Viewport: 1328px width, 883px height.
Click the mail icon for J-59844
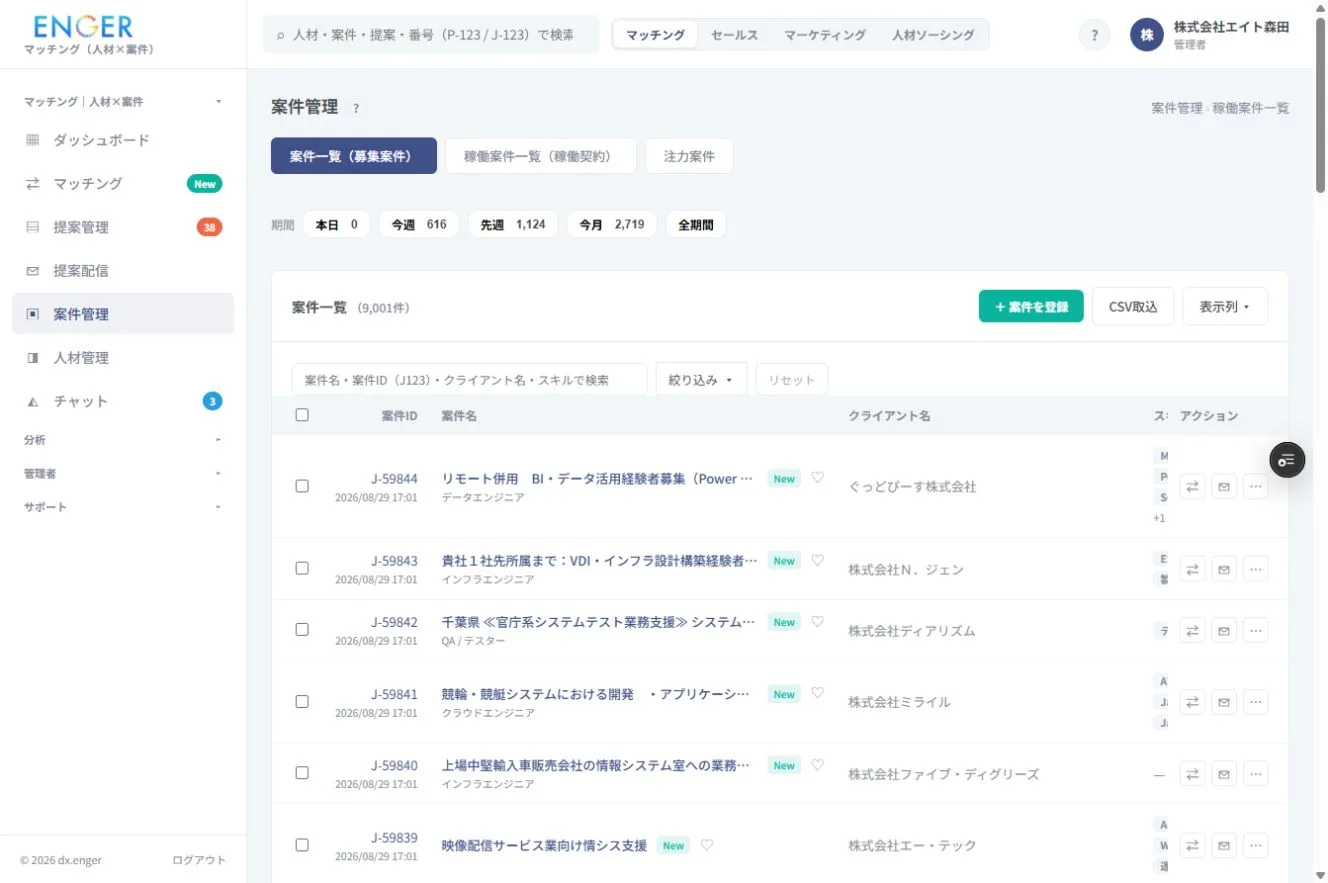[1224, 487]
